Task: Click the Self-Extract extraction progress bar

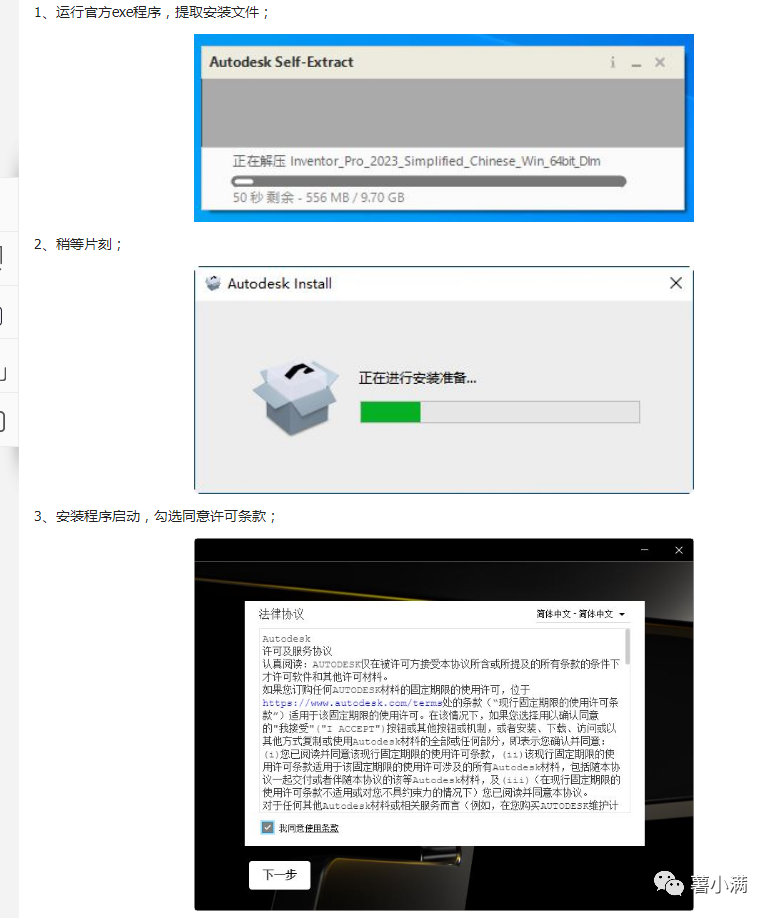Action: (428, 181)
